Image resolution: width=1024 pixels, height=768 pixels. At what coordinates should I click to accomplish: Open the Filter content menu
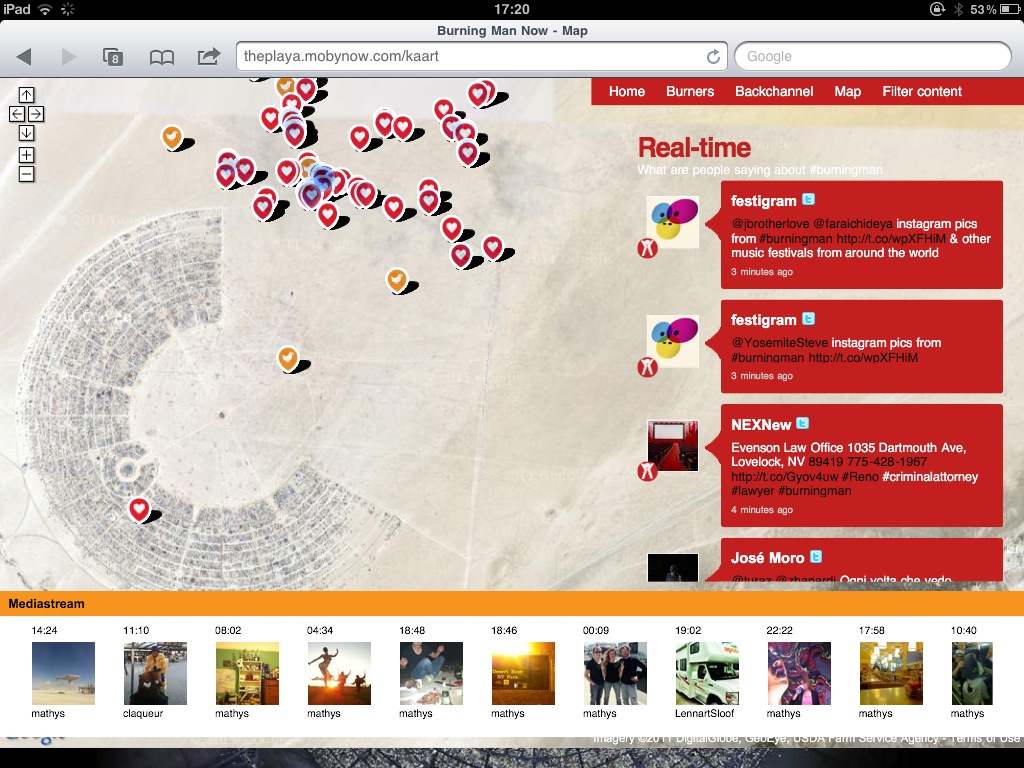921,91
